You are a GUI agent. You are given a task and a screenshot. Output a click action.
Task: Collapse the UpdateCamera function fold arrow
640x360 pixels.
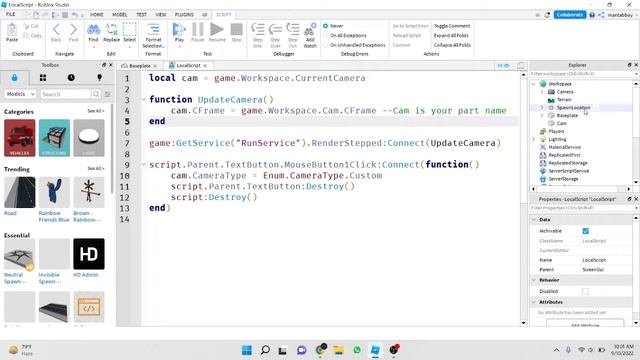click(x=144, y=100)
